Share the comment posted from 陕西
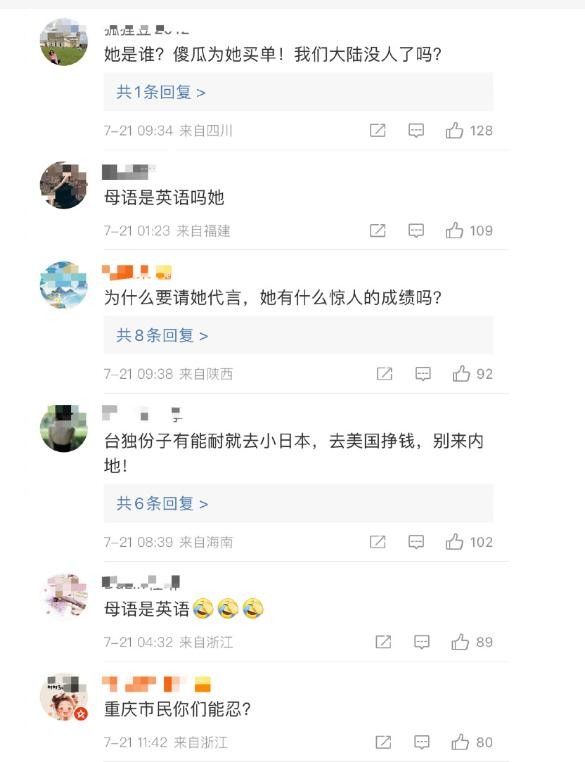Image resolution: width=585 pixels, height=762 pixels. (384, 374)
